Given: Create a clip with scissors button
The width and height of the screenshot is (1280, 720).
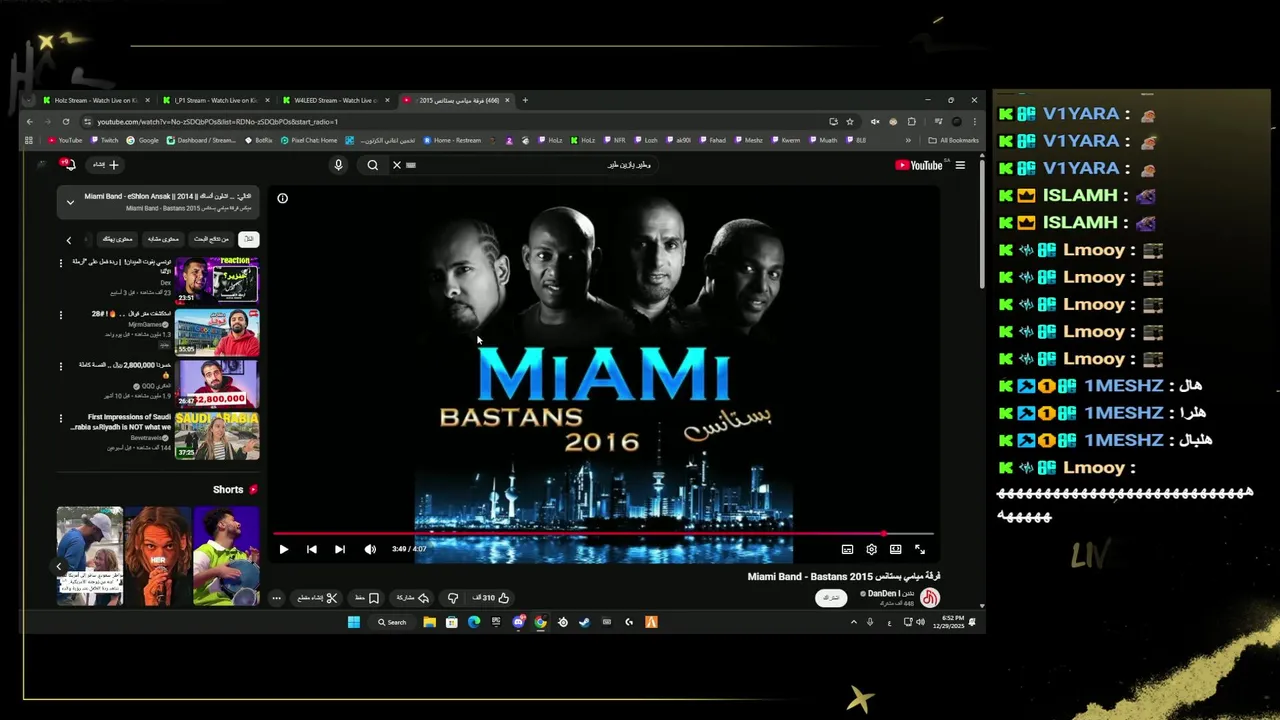Looking at the screenshot, I should [318, 598].
